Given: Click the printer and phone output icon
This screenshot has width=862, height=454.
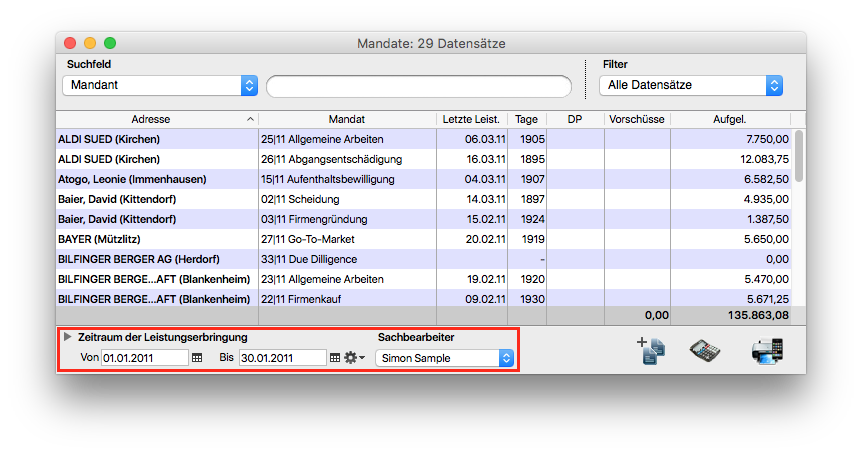Looking at the screenshot, I should 767,351.
